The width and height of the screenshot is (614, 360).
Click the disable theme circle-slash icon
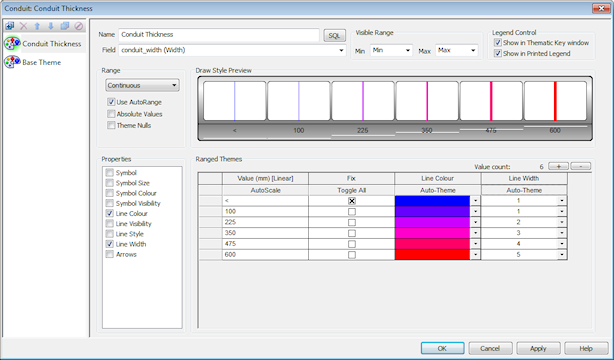coord(79,26)
